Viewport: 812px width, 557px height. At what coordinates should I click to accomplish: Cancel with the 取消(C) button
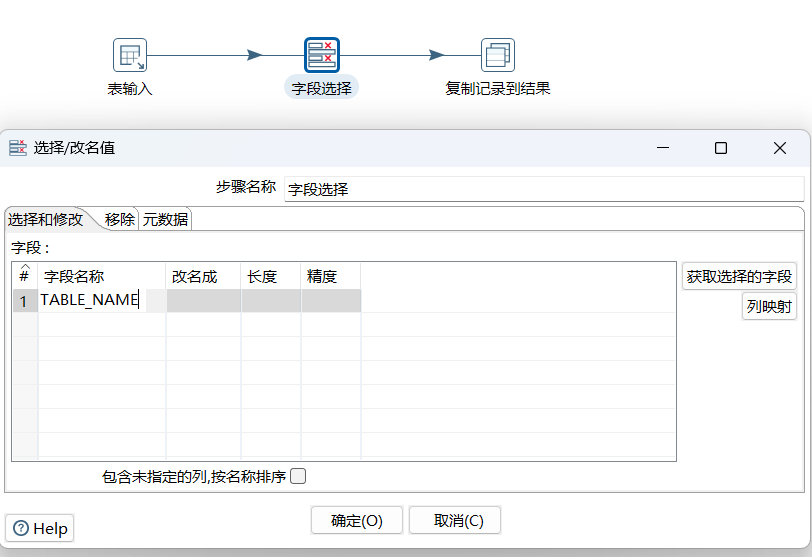(x=455, y=520)
